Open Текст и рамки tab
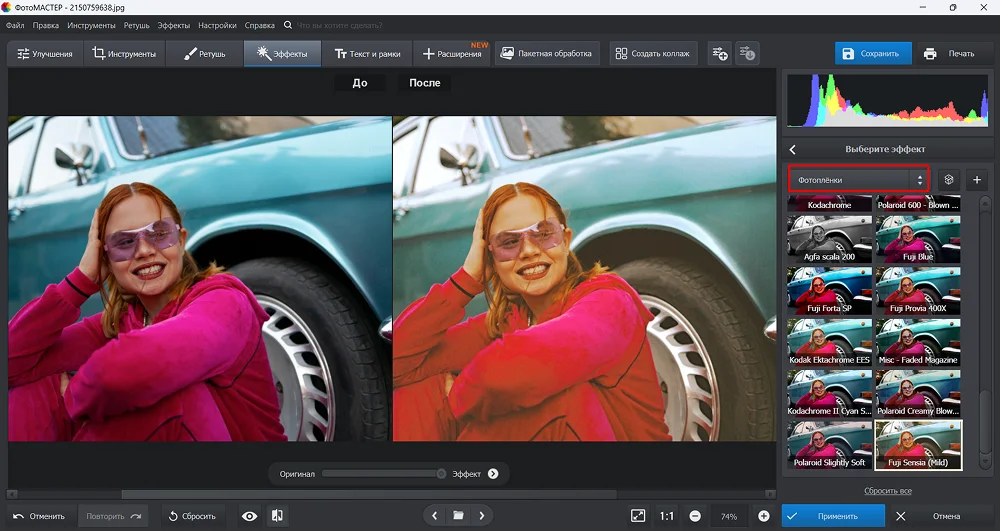 (367, 54)
